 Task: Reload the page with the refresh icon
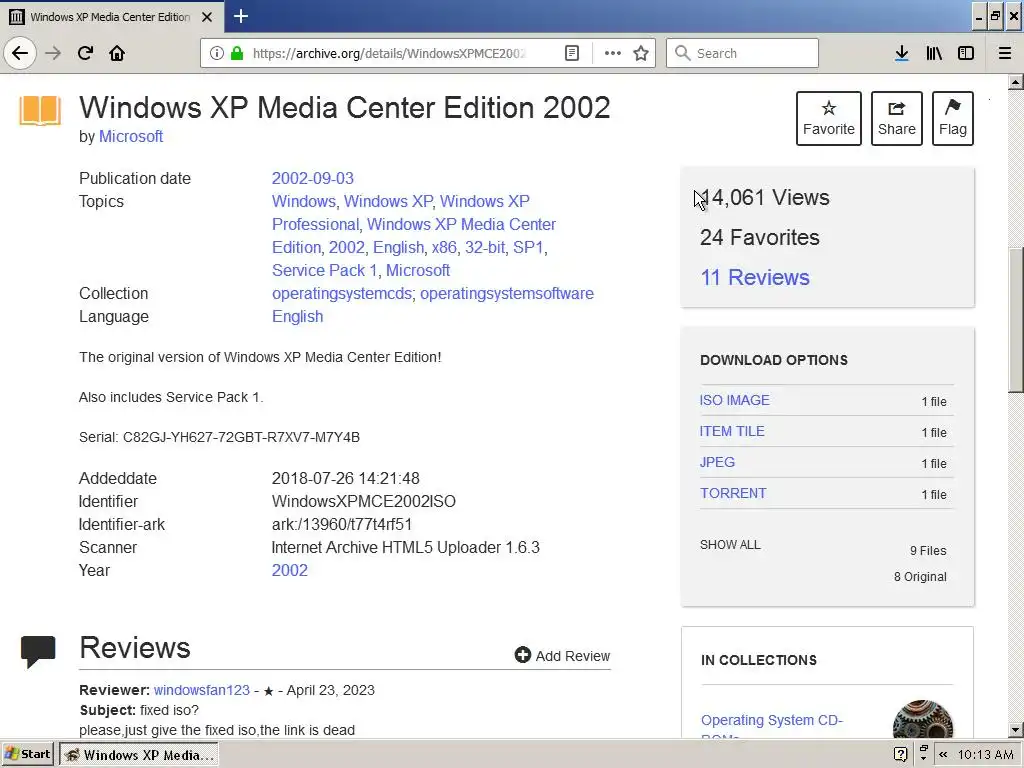(86, 53)
